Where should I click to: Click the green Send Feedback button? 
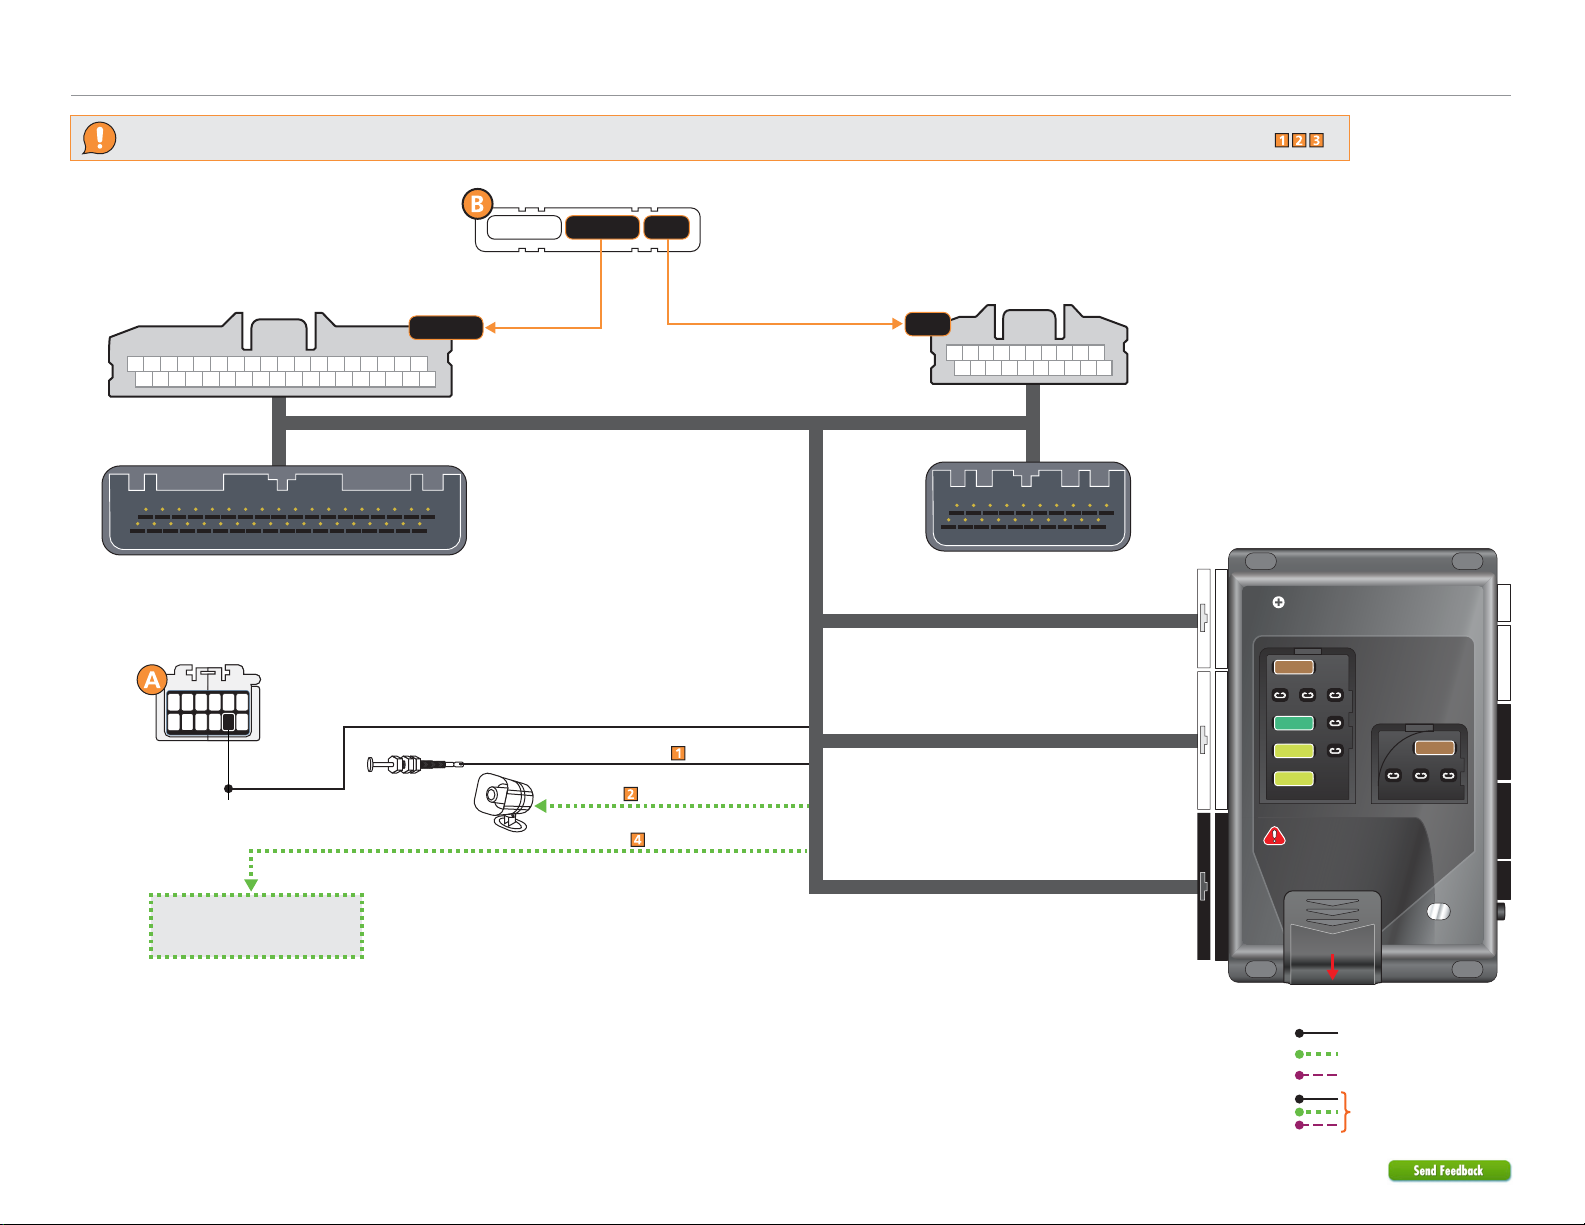[x=1449, y=1170]
